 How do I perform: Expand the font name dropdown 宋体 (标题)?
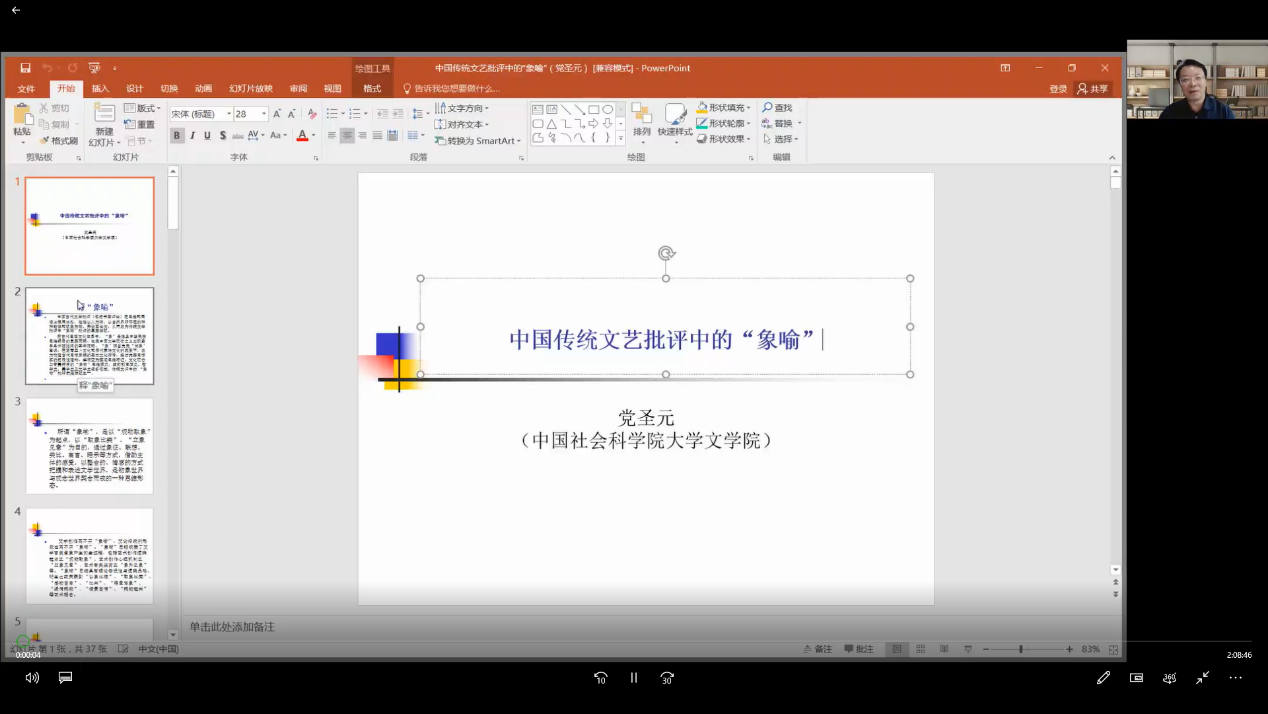click(x=228, y=114)
